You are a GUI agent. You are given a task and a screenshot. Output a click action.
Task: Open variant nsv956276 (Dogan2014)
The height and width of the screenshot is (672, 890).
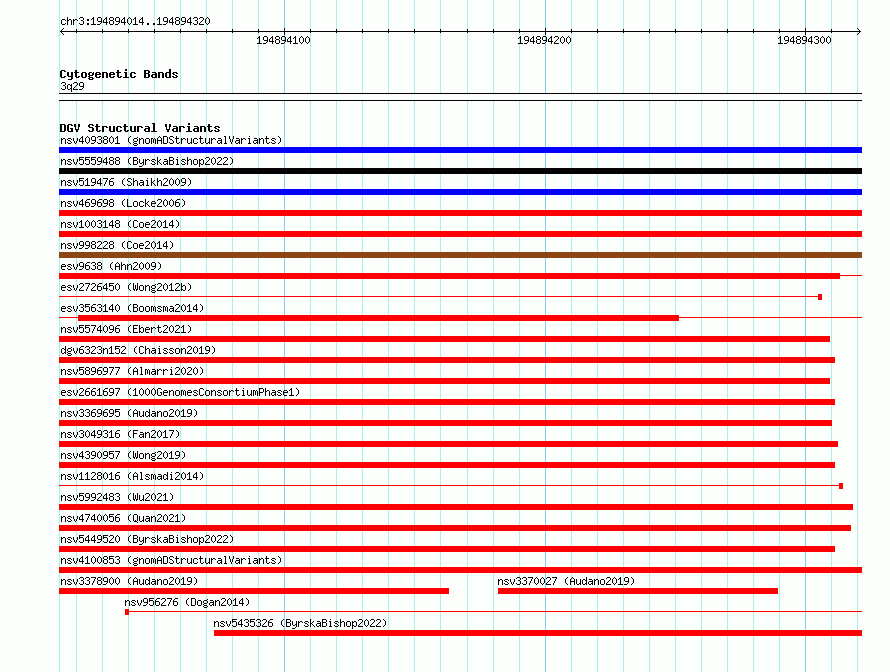187,602
